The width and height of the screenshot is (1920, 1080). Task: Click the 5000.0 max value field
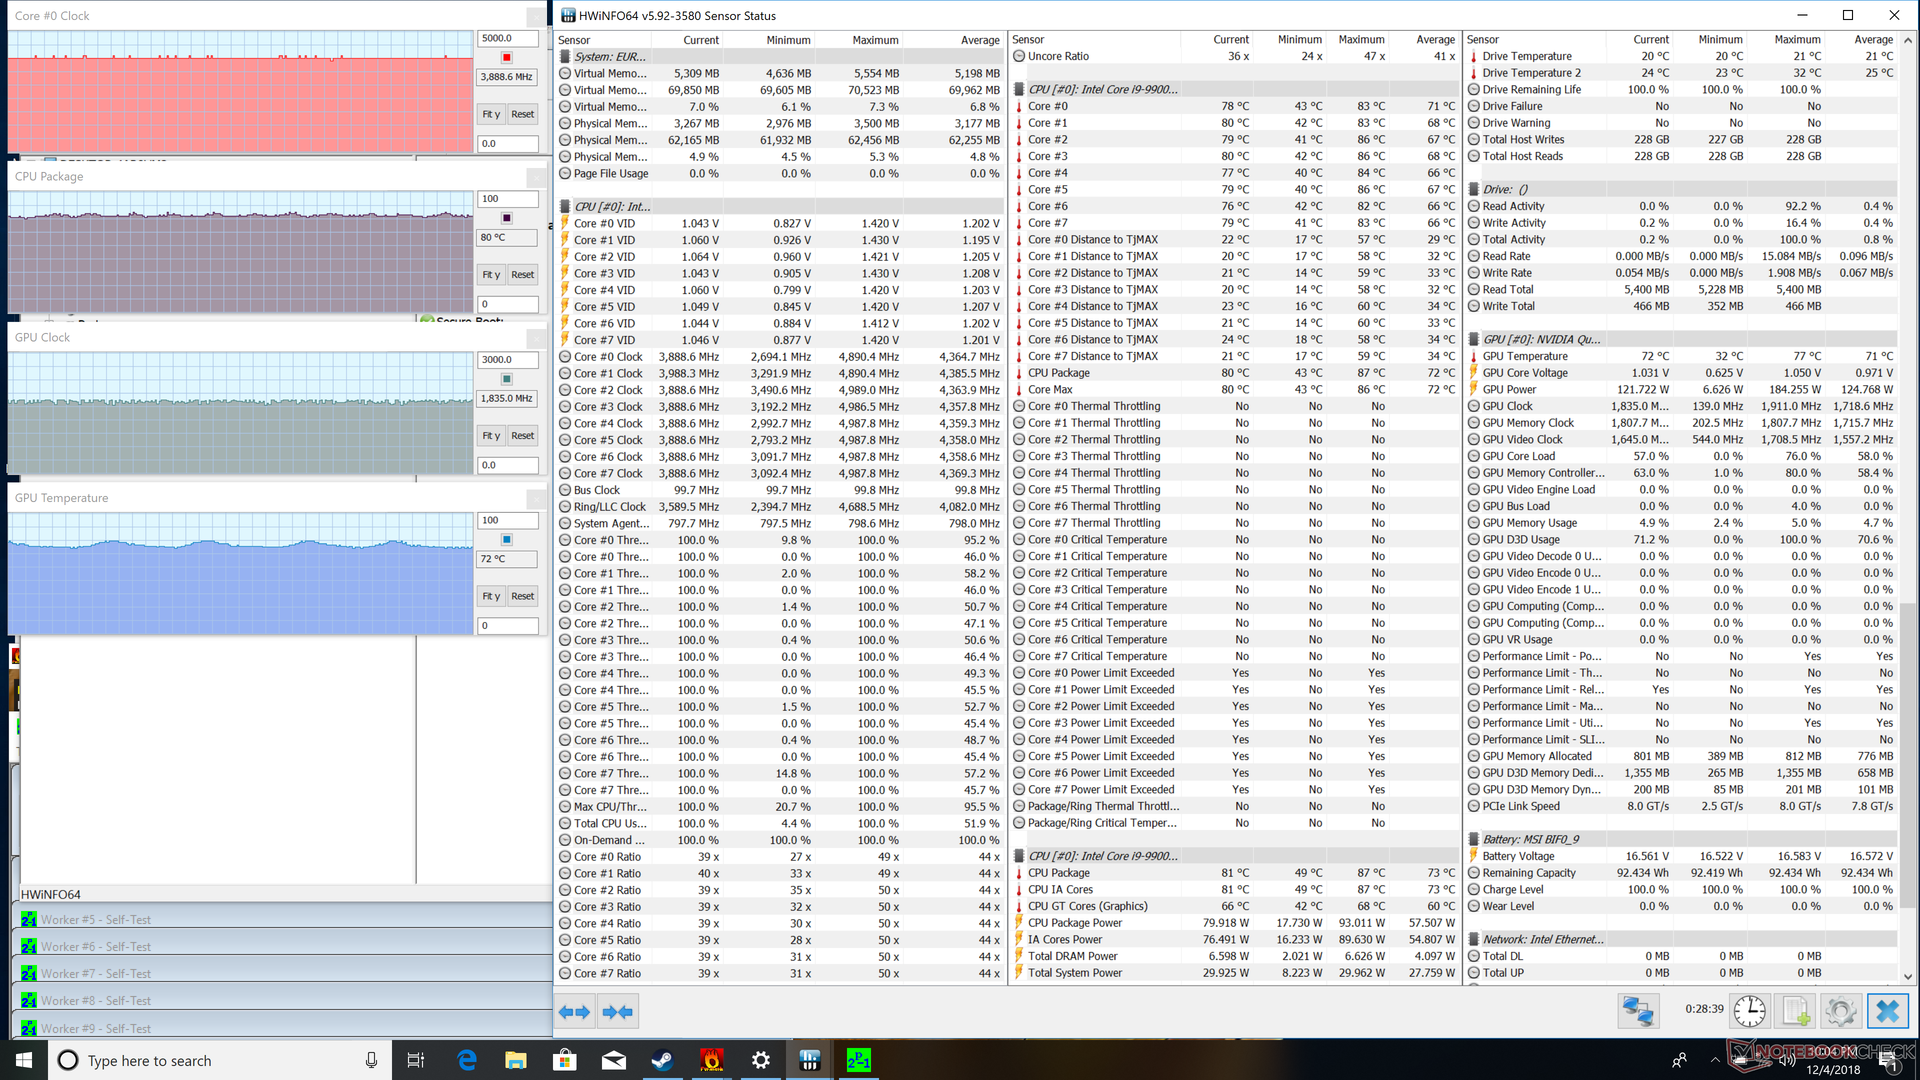coord(507,38)
